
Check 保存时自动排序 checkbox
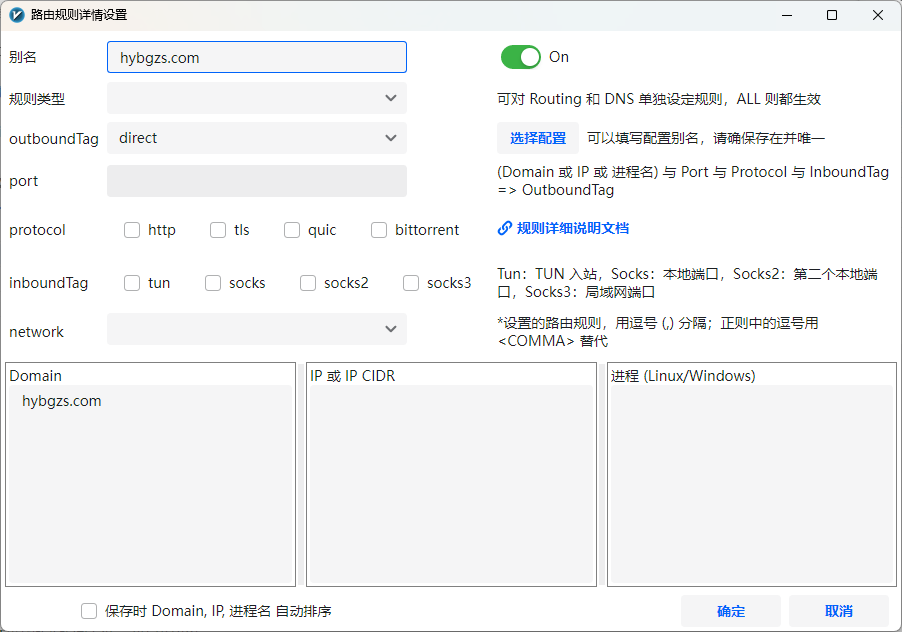pyautogui.click(x=89, y=611)
